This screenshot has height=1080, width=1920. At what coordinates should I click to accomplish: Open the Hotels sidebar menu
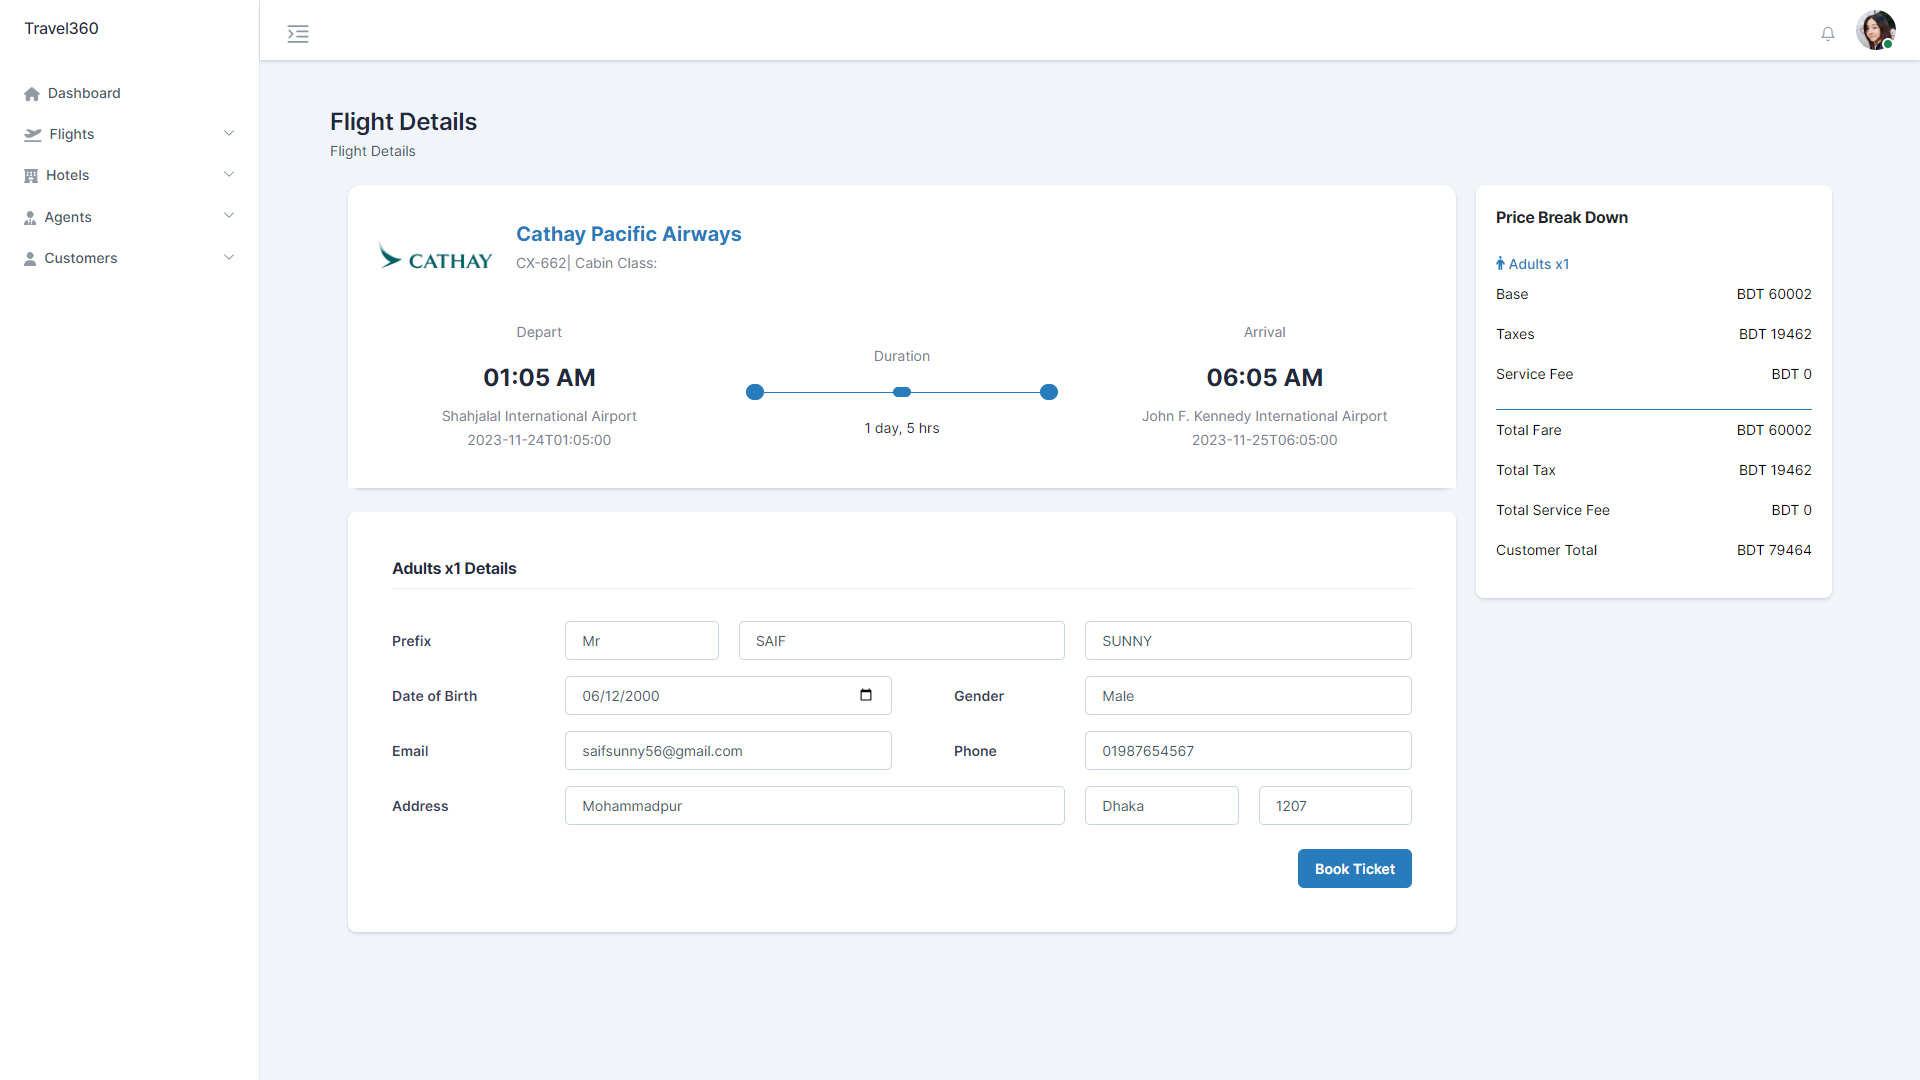(130, 175)
